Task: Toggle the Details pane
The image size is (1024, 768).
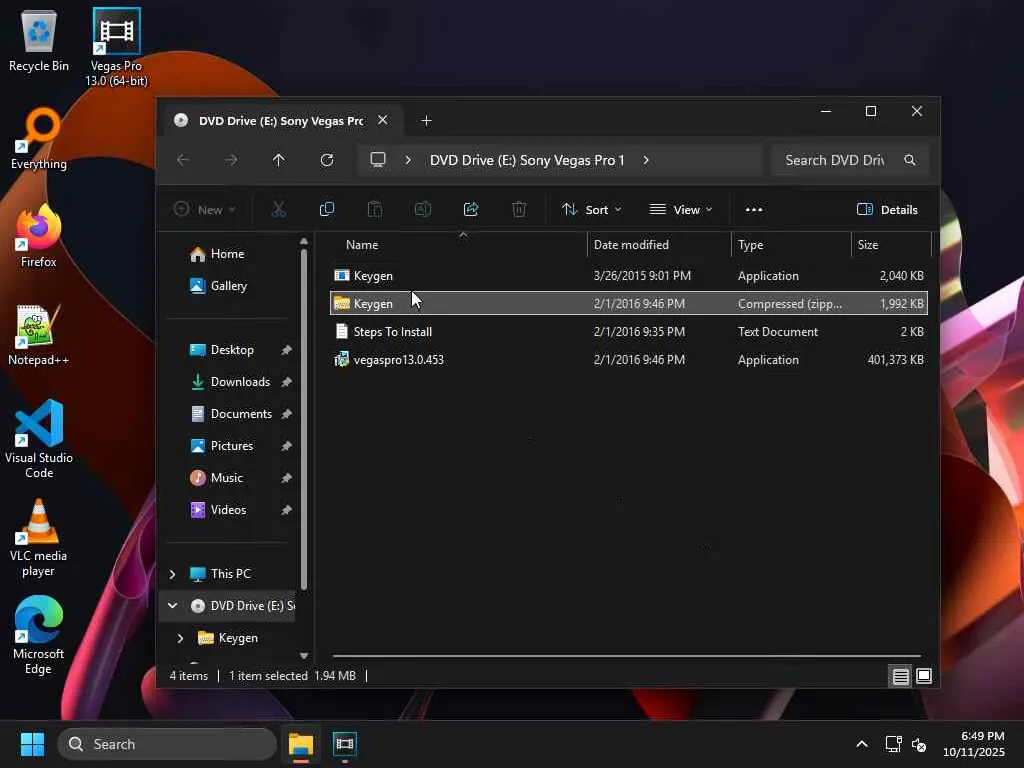Action: [887, 210]
